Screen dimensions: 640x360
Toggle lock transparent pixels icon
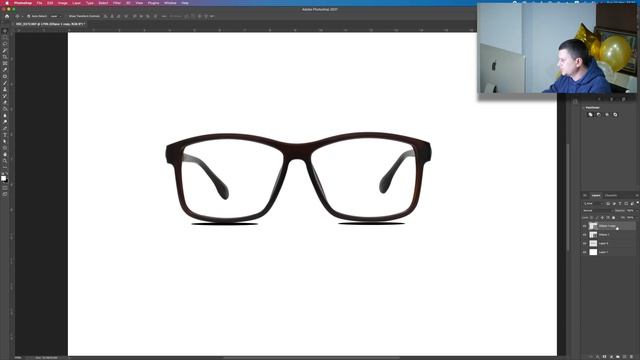[x=591, y=218]
